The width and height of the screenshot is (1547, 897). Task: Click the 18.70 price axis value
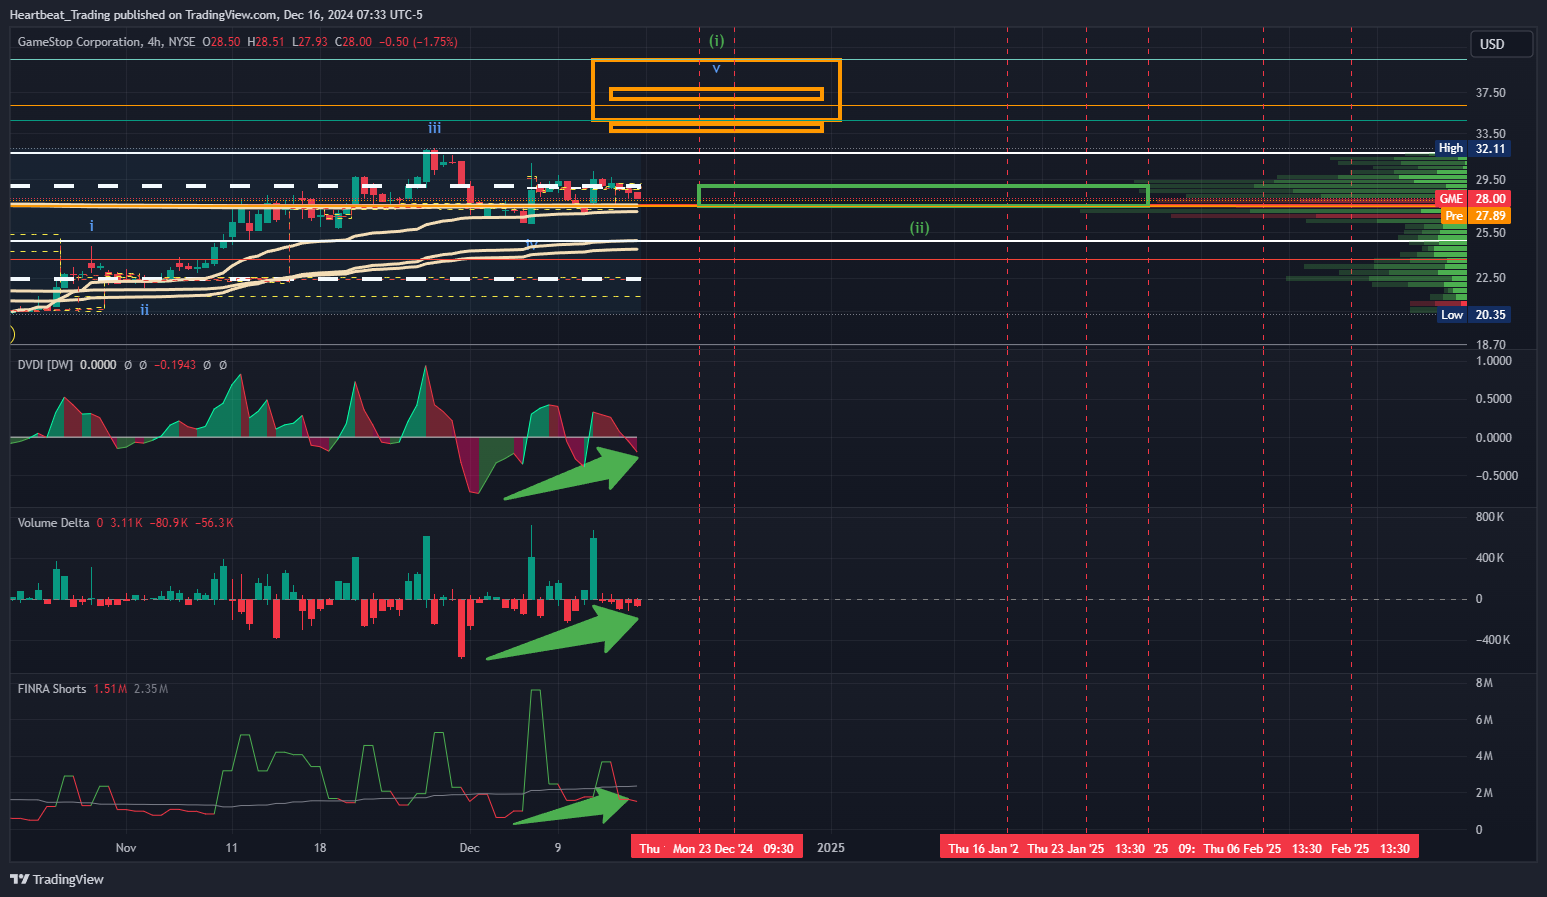[x=1491, y=345]
